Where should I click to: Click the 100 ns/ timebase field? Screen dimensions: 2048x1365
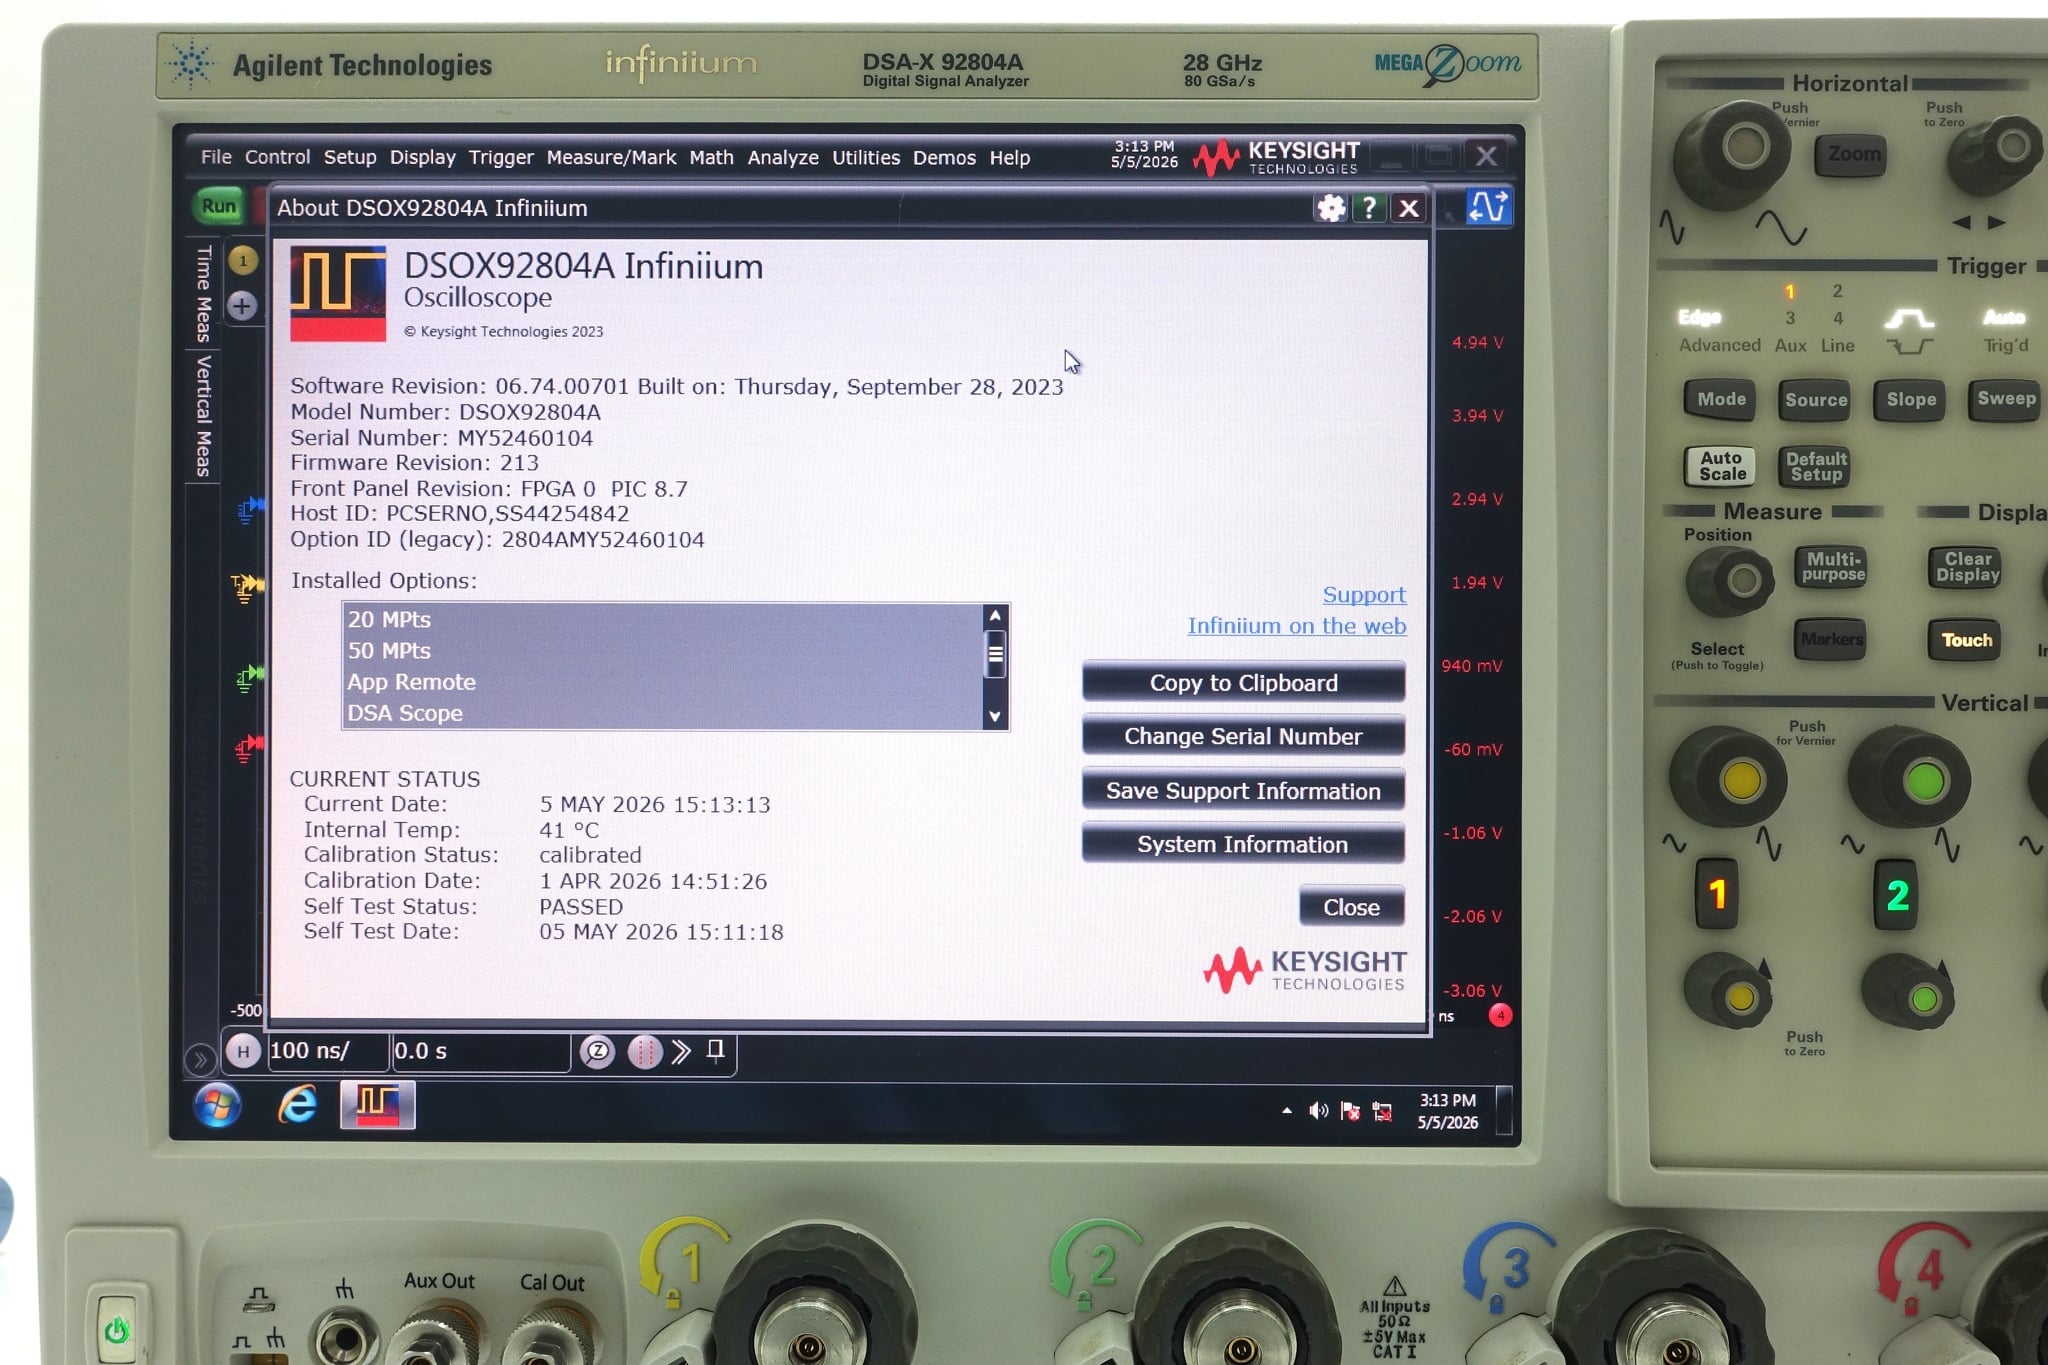tap(328, 1051)
